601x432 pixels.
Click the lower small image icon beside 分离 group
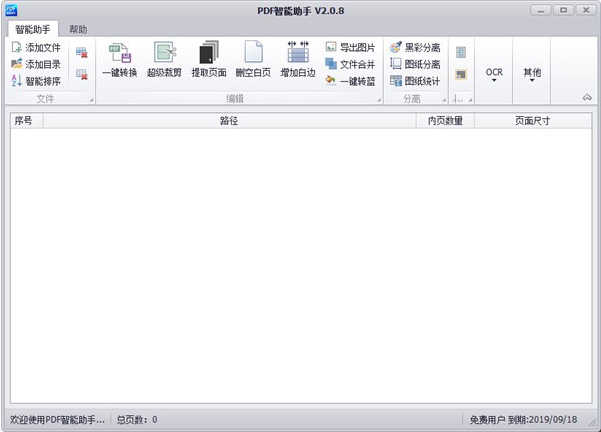click(461, 74)
